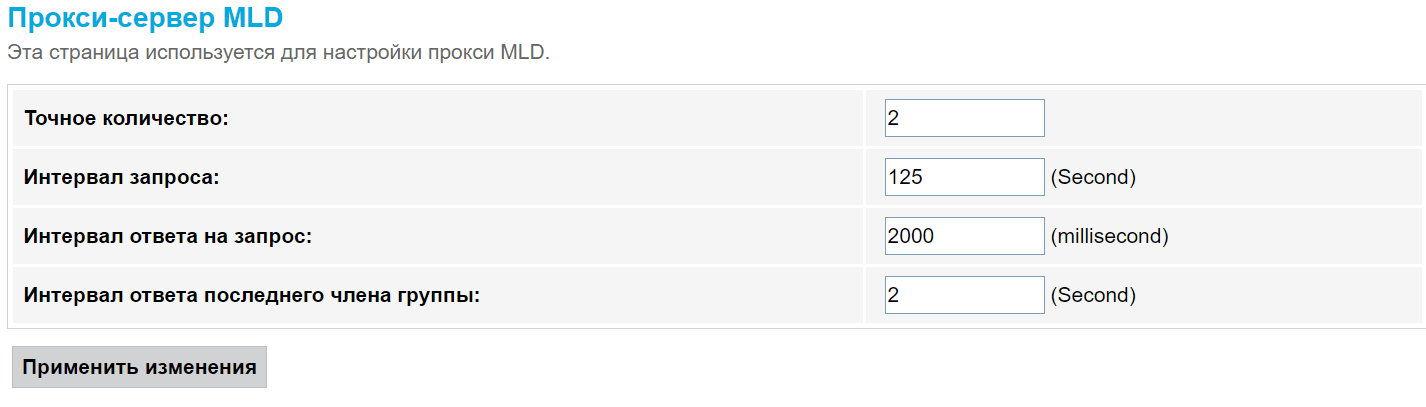This screenshot has width=1426, height=407.
Task: Focus the Интервал запроса input field
Action: click(x=964, y=177)
